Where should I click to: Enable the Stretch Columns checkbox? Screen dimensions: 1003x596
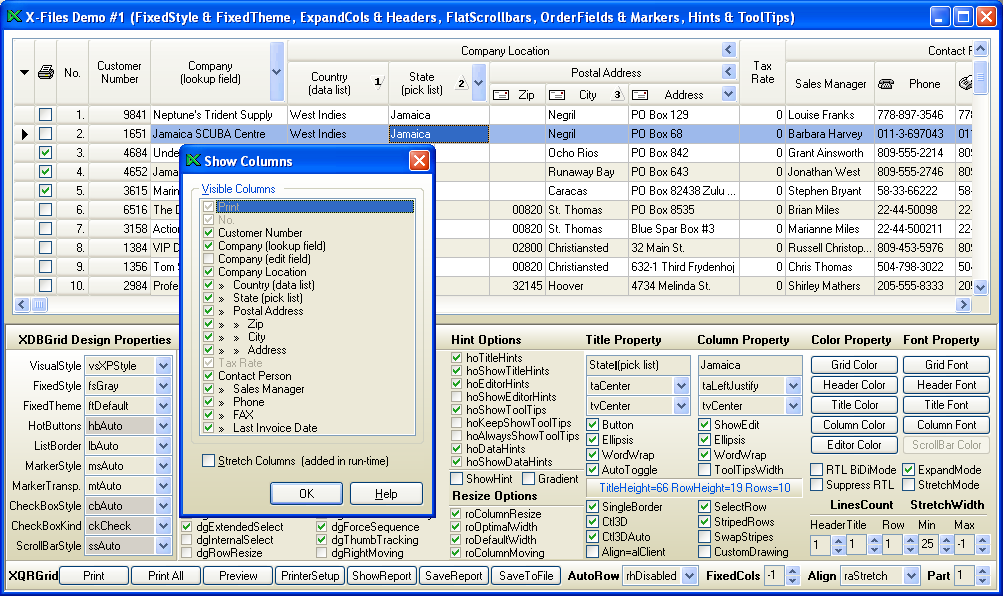click(x=209, y=461)
